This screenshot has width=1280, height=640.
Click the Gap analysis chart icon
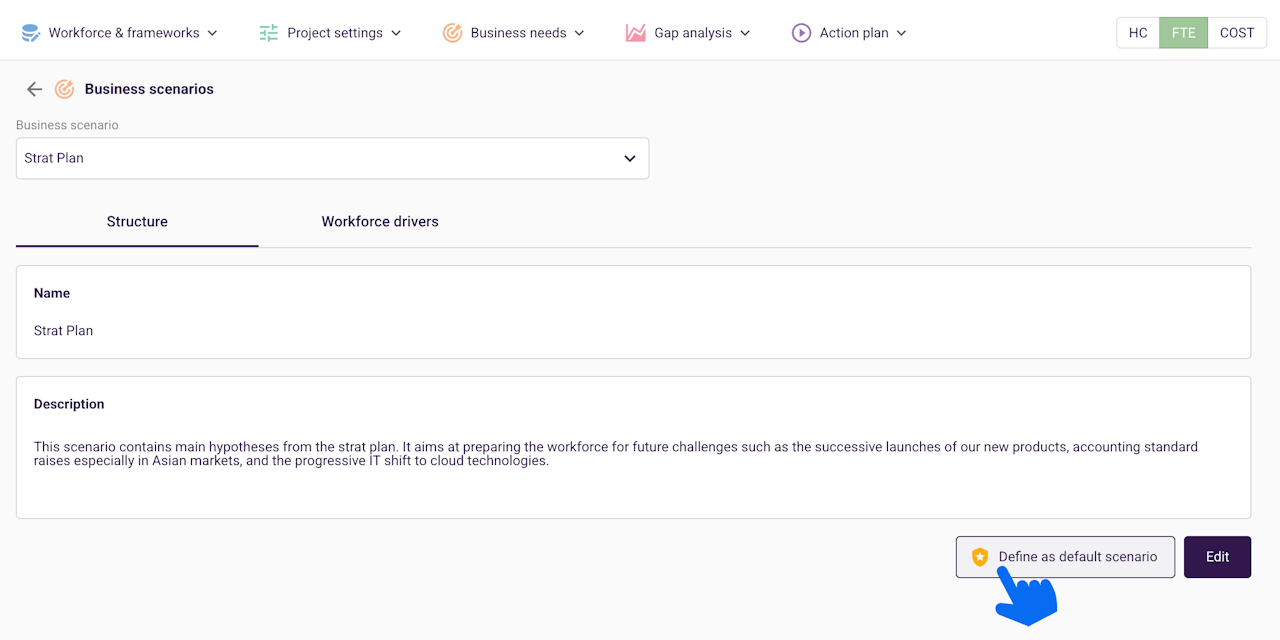point(636,33)
